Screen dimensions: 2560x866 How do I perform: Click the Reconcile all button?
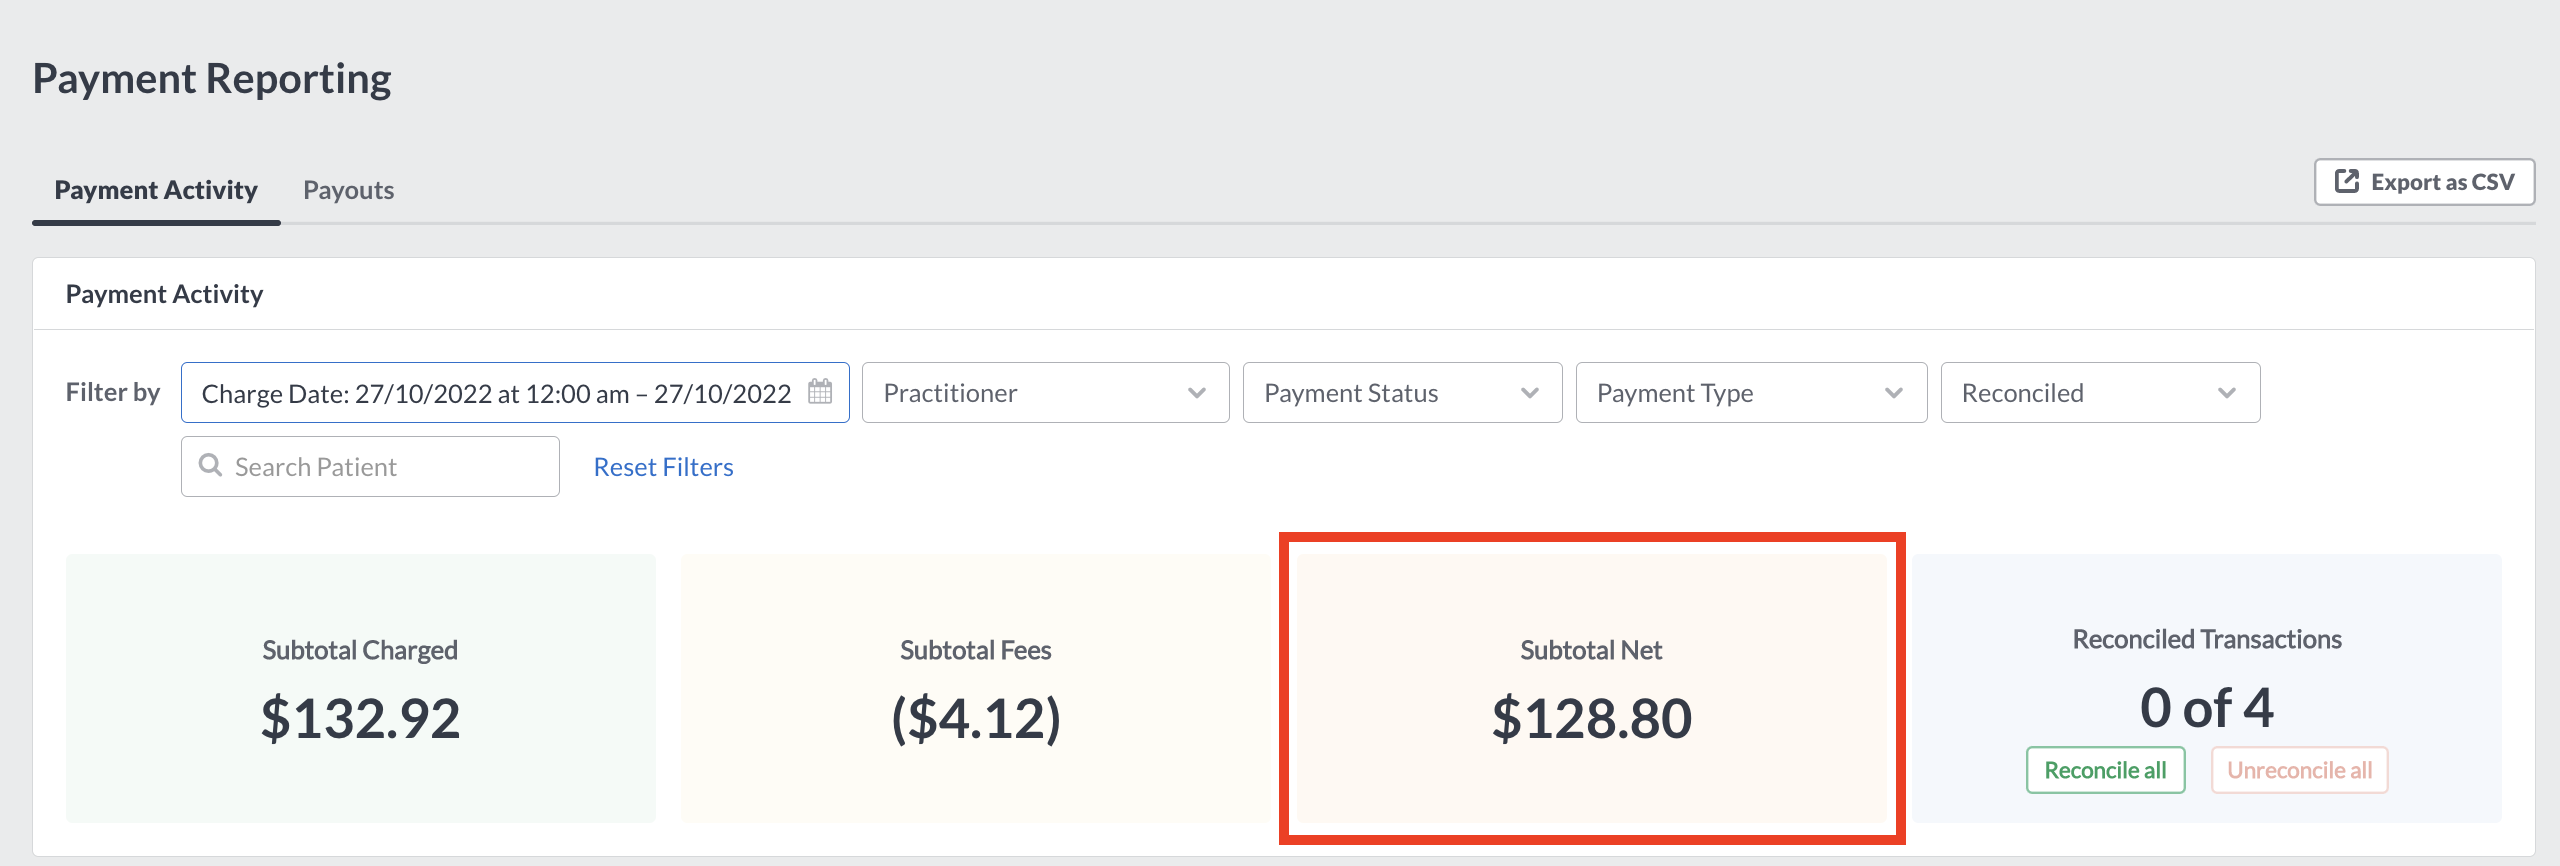pos(2105,770)
